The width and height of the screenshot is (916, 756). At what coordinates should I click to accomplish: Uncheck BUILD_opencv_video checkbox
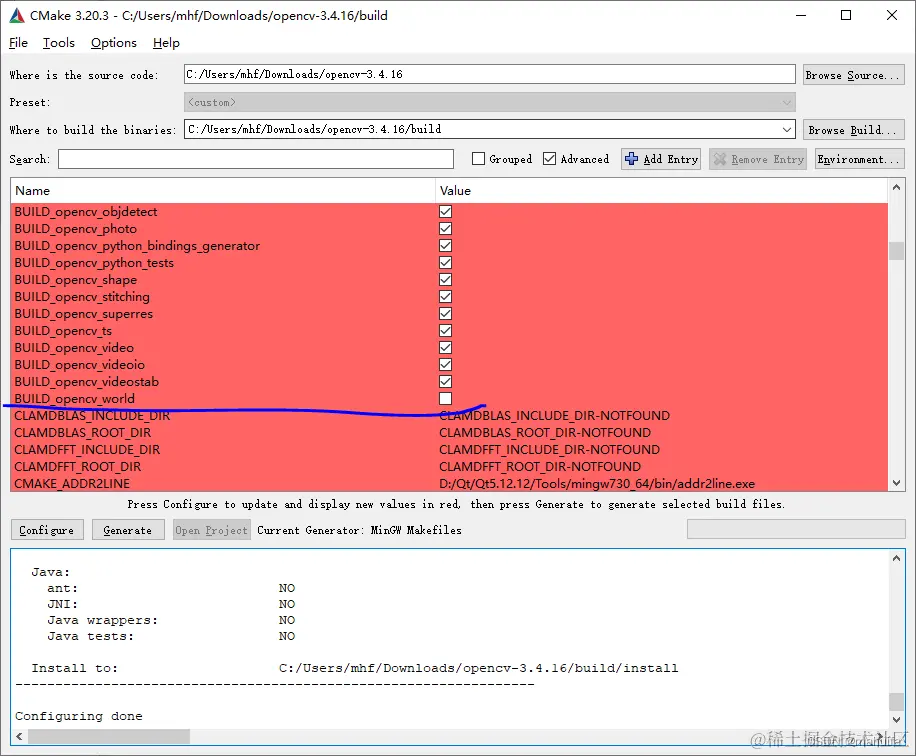(445, 347)
